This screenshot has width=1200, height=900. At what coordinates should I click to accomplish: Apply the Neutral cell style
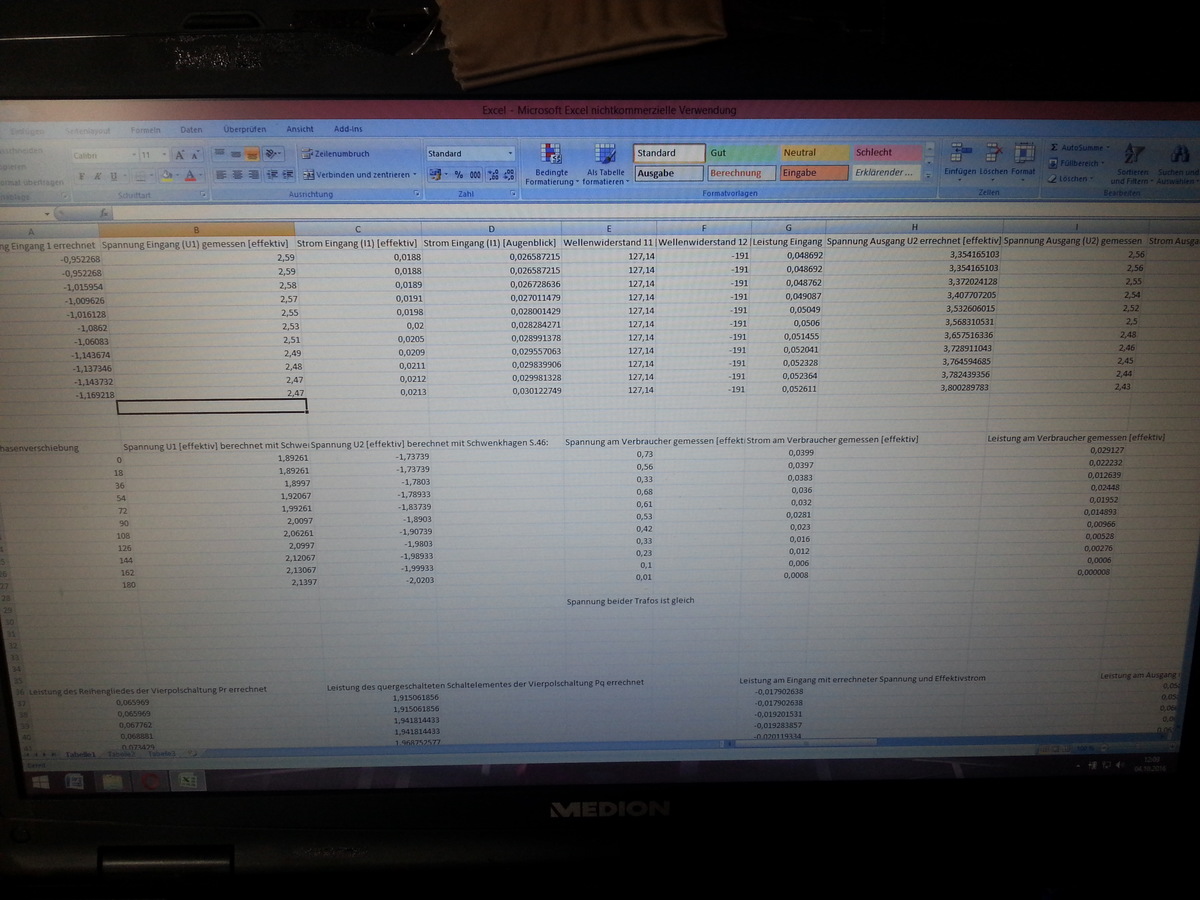(x=814, y=153)
